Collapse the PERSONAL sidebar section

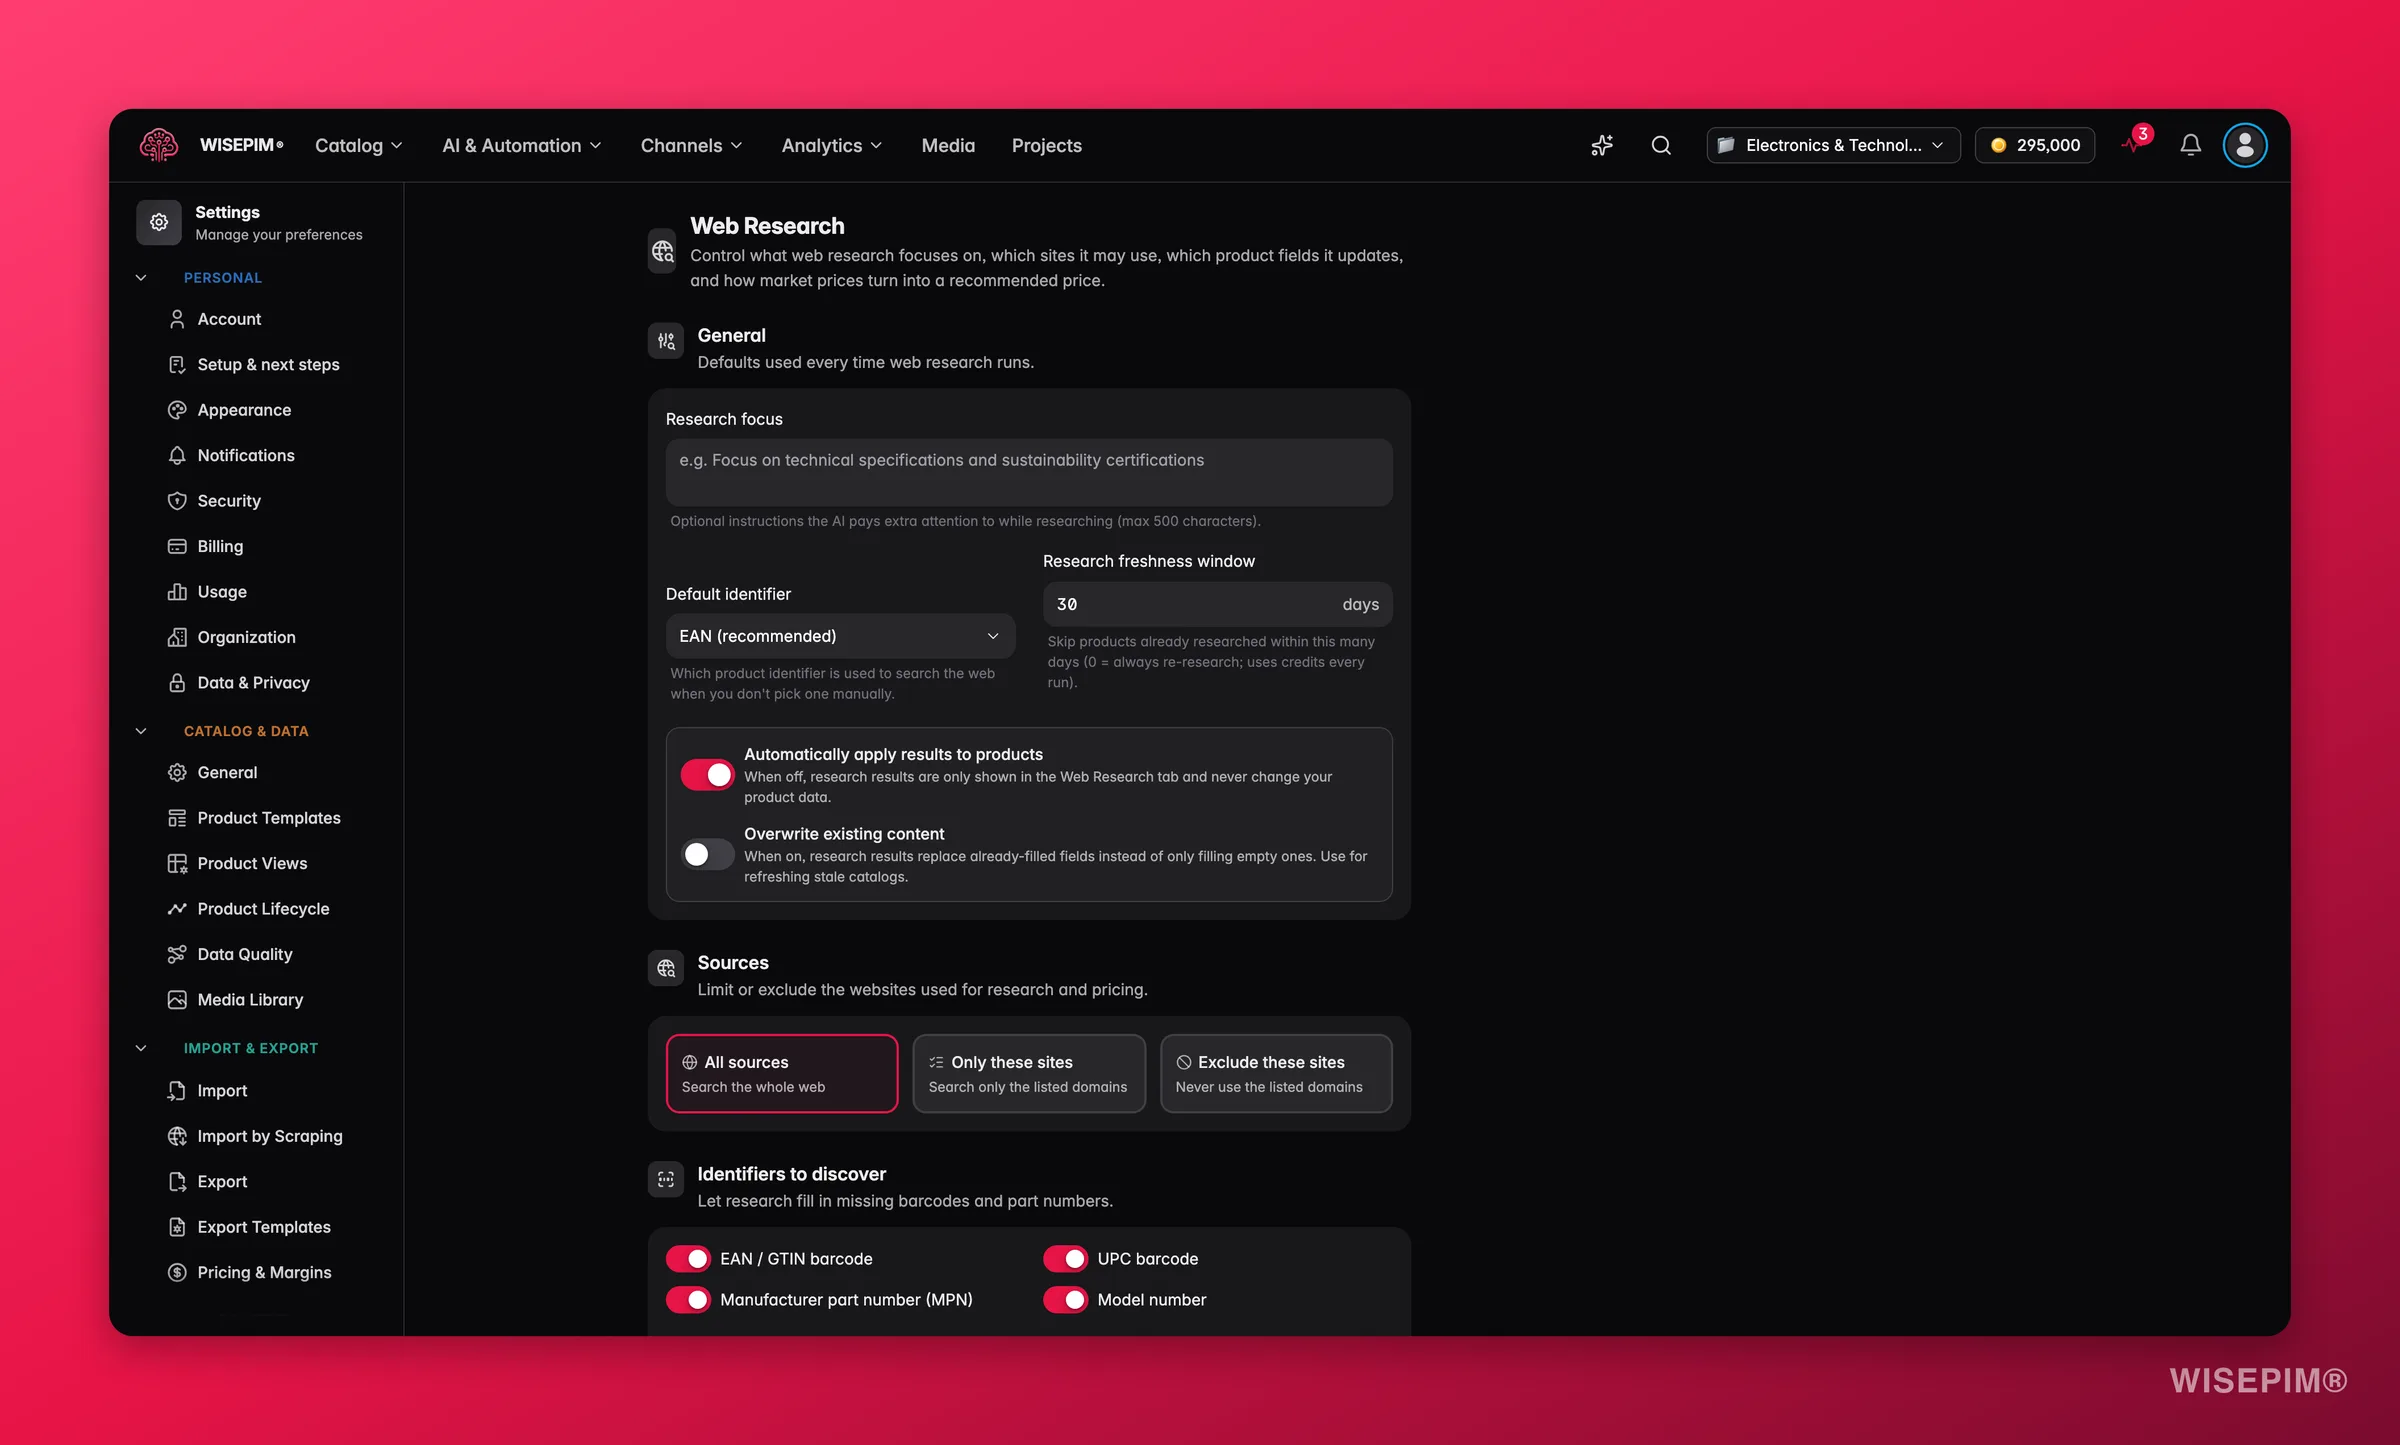pos(141,278)
